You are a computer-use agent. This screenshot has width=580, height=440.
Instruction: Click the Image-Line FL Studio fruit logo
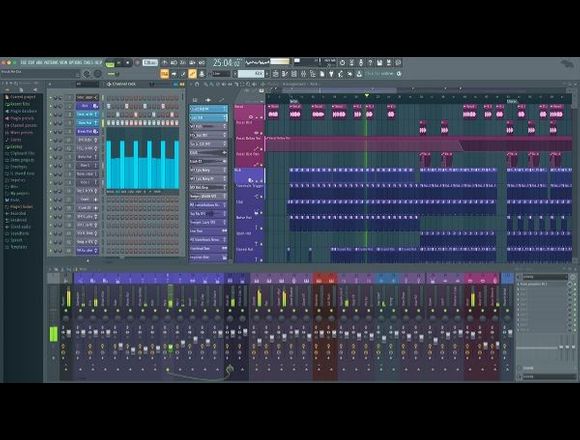(568, 64)
